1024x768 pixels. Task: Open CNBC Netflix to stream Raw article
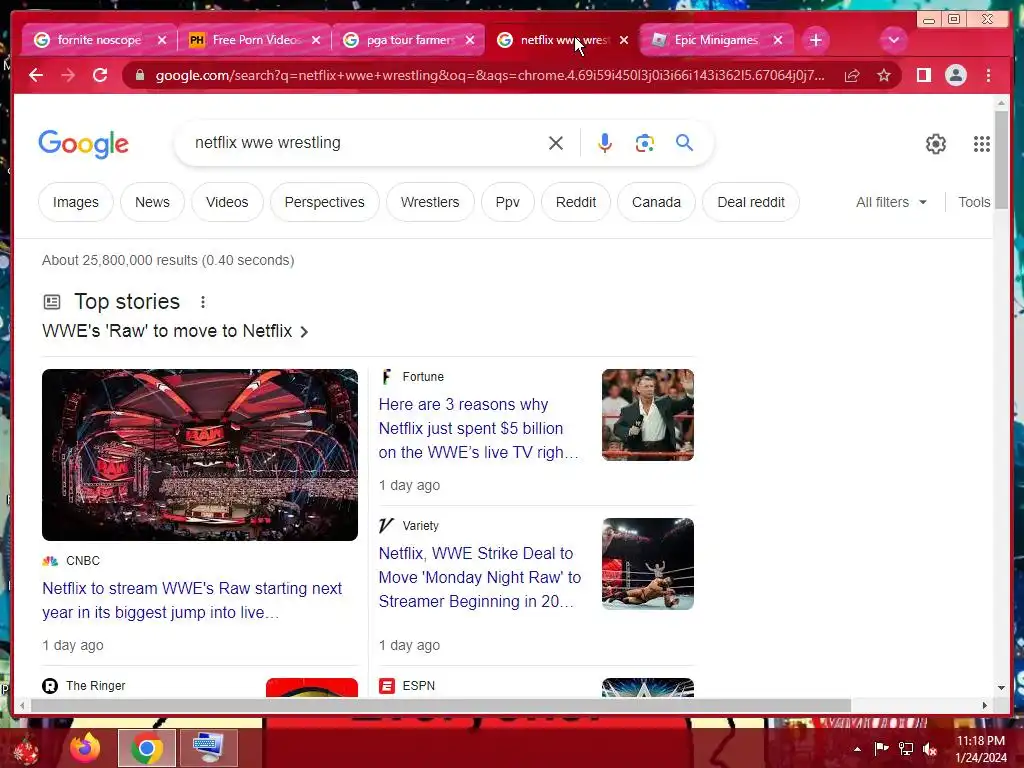click(192, 600)
